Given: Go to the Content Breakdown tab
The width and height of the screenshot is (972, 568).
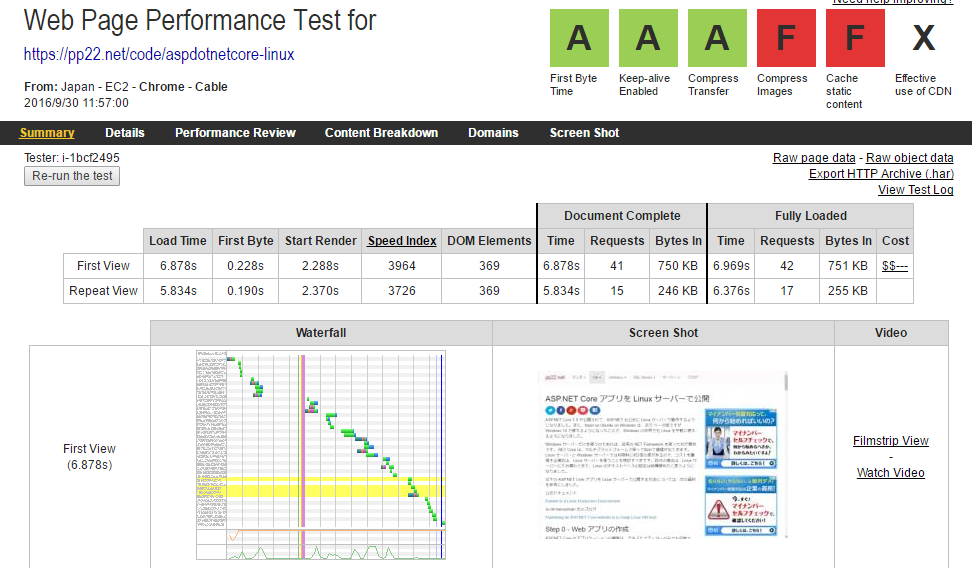Looking at the screenshot, I should pos(381,133).
